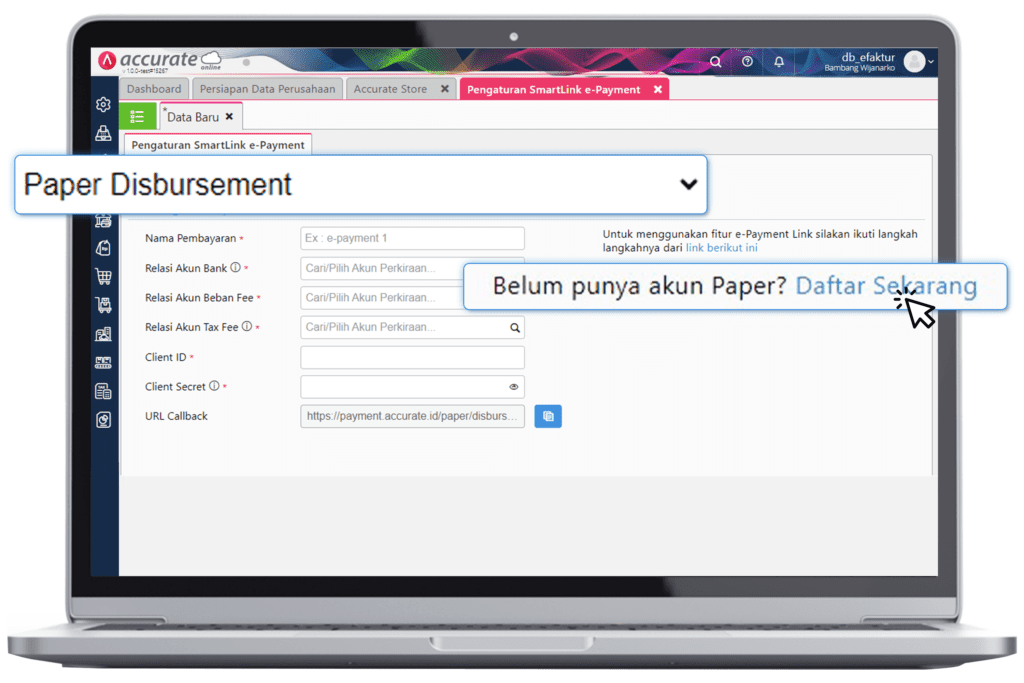The height and width of the screenshot is (683, 1024).
Task: Switch to the Dashboard tab
Action: tap(154, 89)
